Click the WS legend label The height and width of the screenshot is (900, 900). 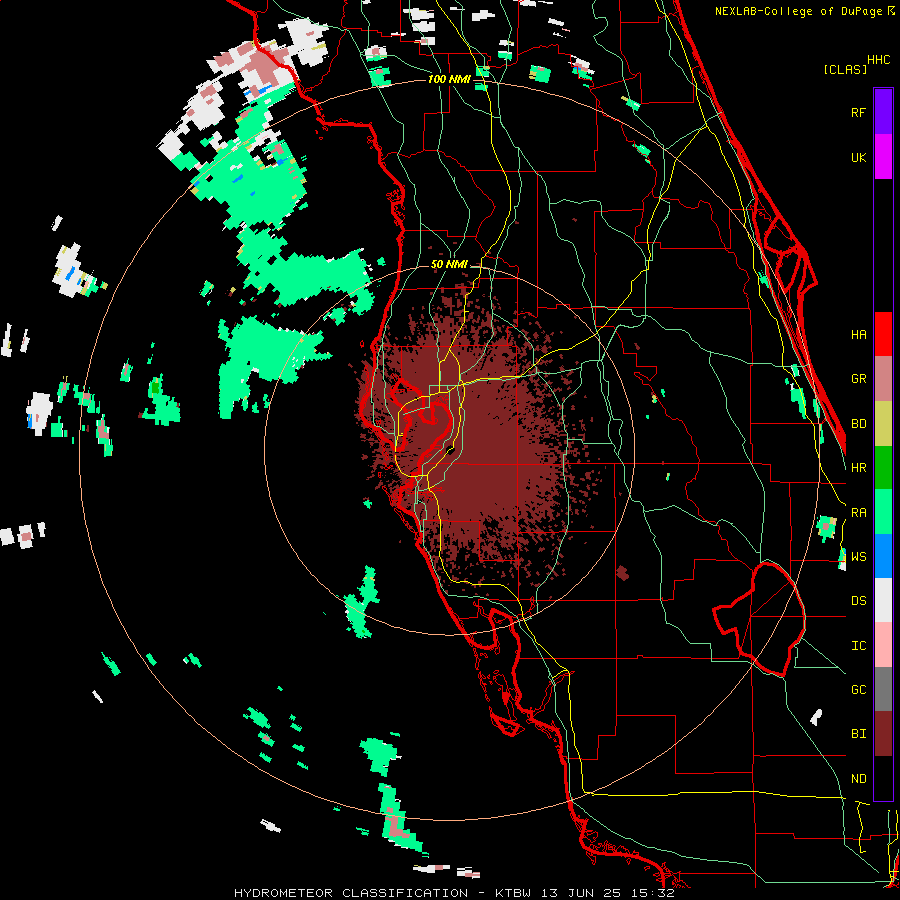pyautogui.click(x=858, y=556)
